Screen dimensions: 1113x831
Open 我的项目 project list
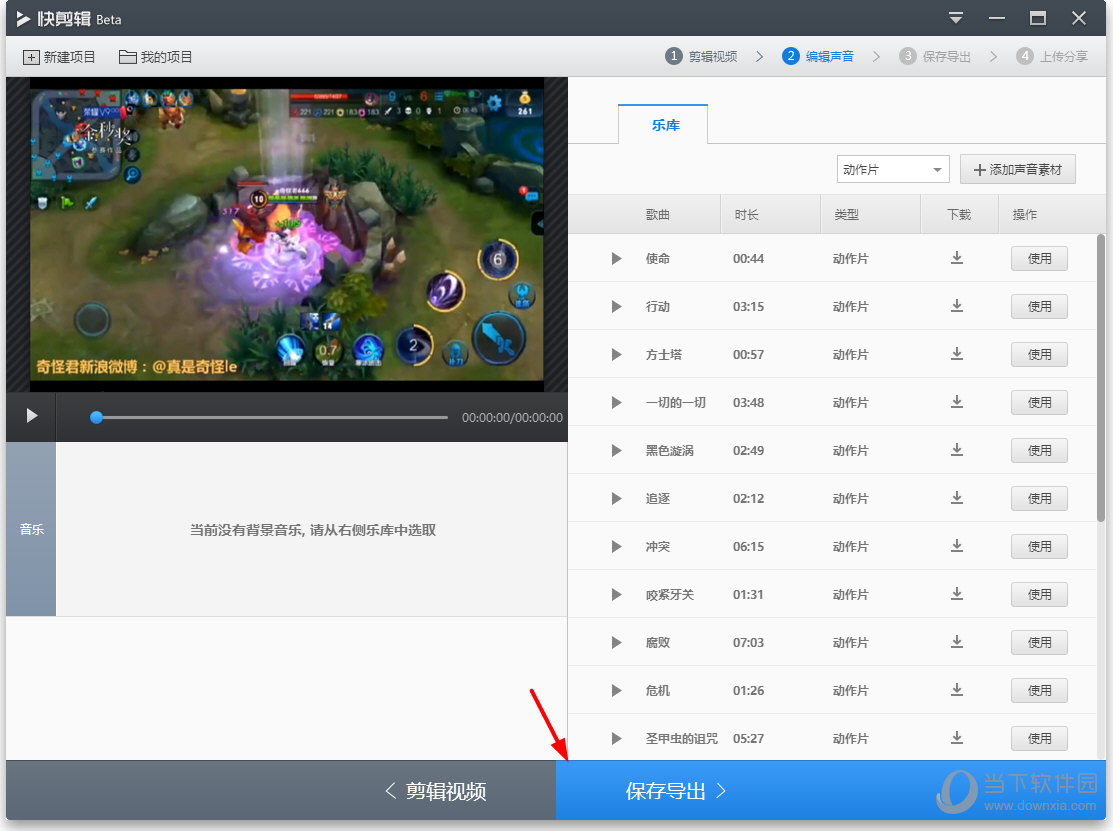click(155, 57)
